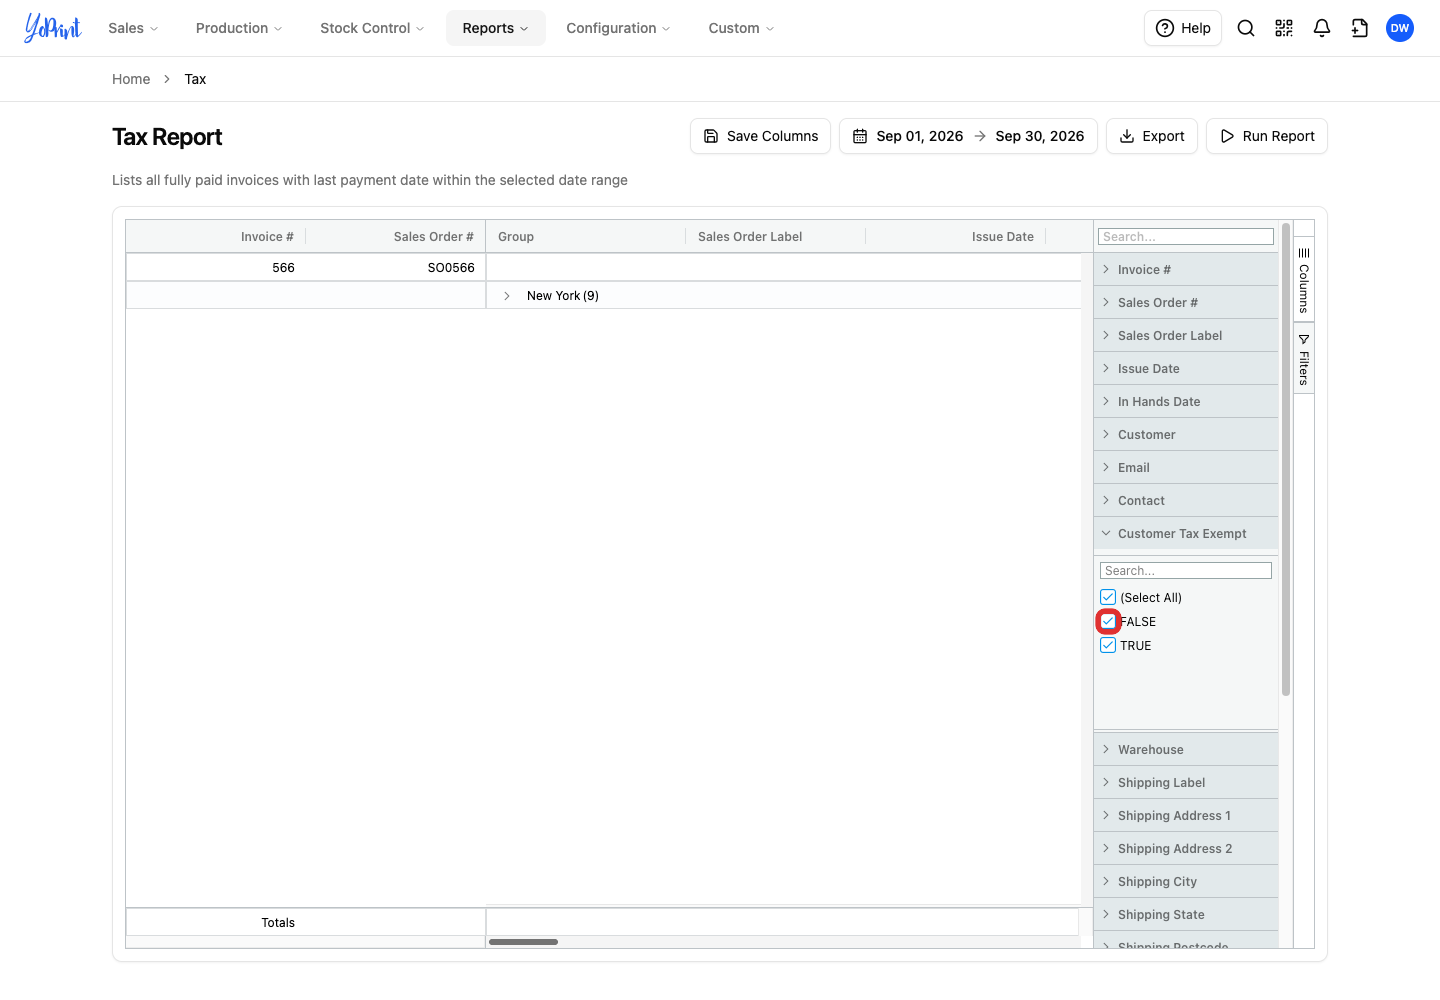The image size is (1440, 1000).
Task: Open the Custom menu
Action: pos(741,28)
